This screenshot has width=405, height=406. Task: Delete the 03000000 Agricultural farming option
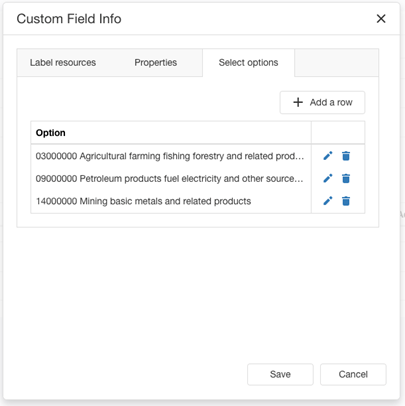tap(346, 156)
